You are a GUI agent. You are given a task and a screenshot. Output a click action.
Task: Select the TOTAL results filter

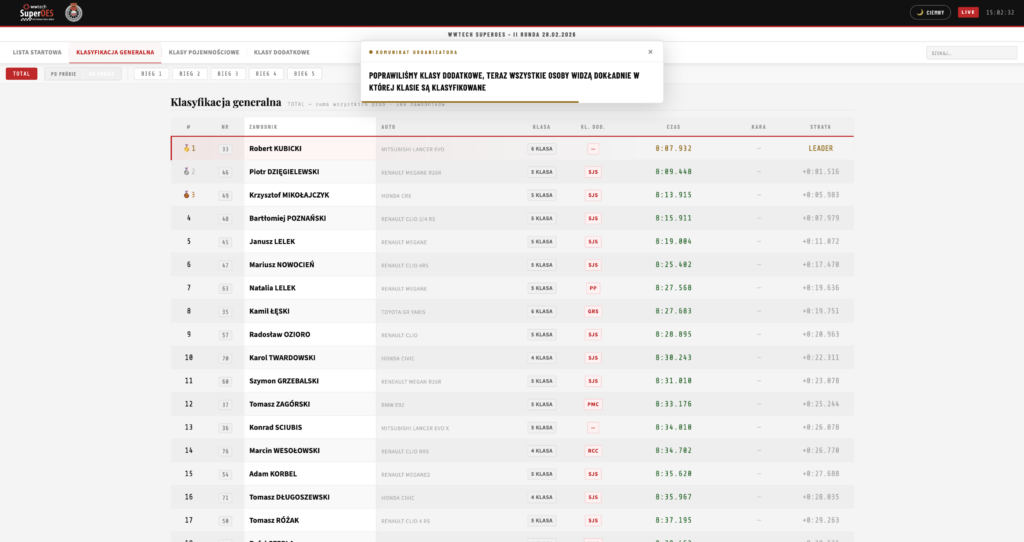21,74
